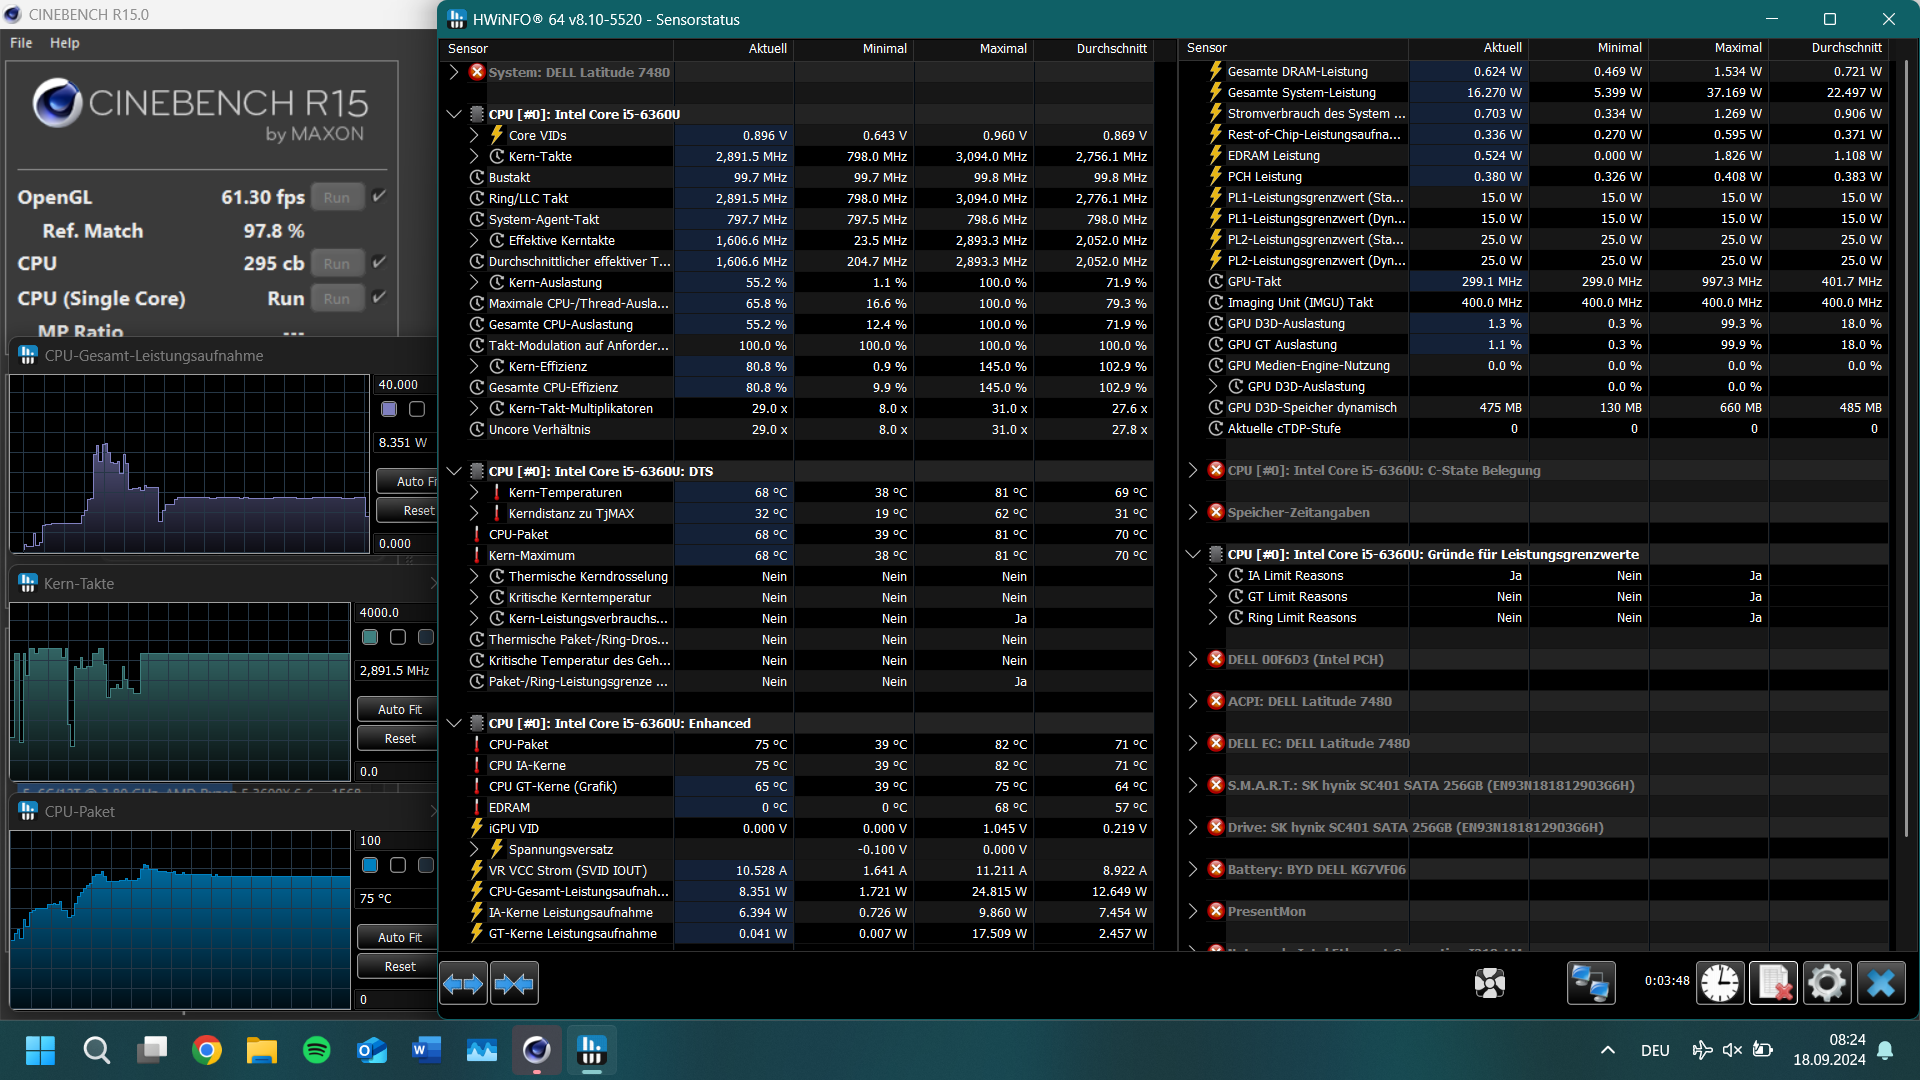This screenshot has width=1920, height=1080.
Task: Toggle the checkmark beside the OpenGL Run button
Action: (380, 196)
